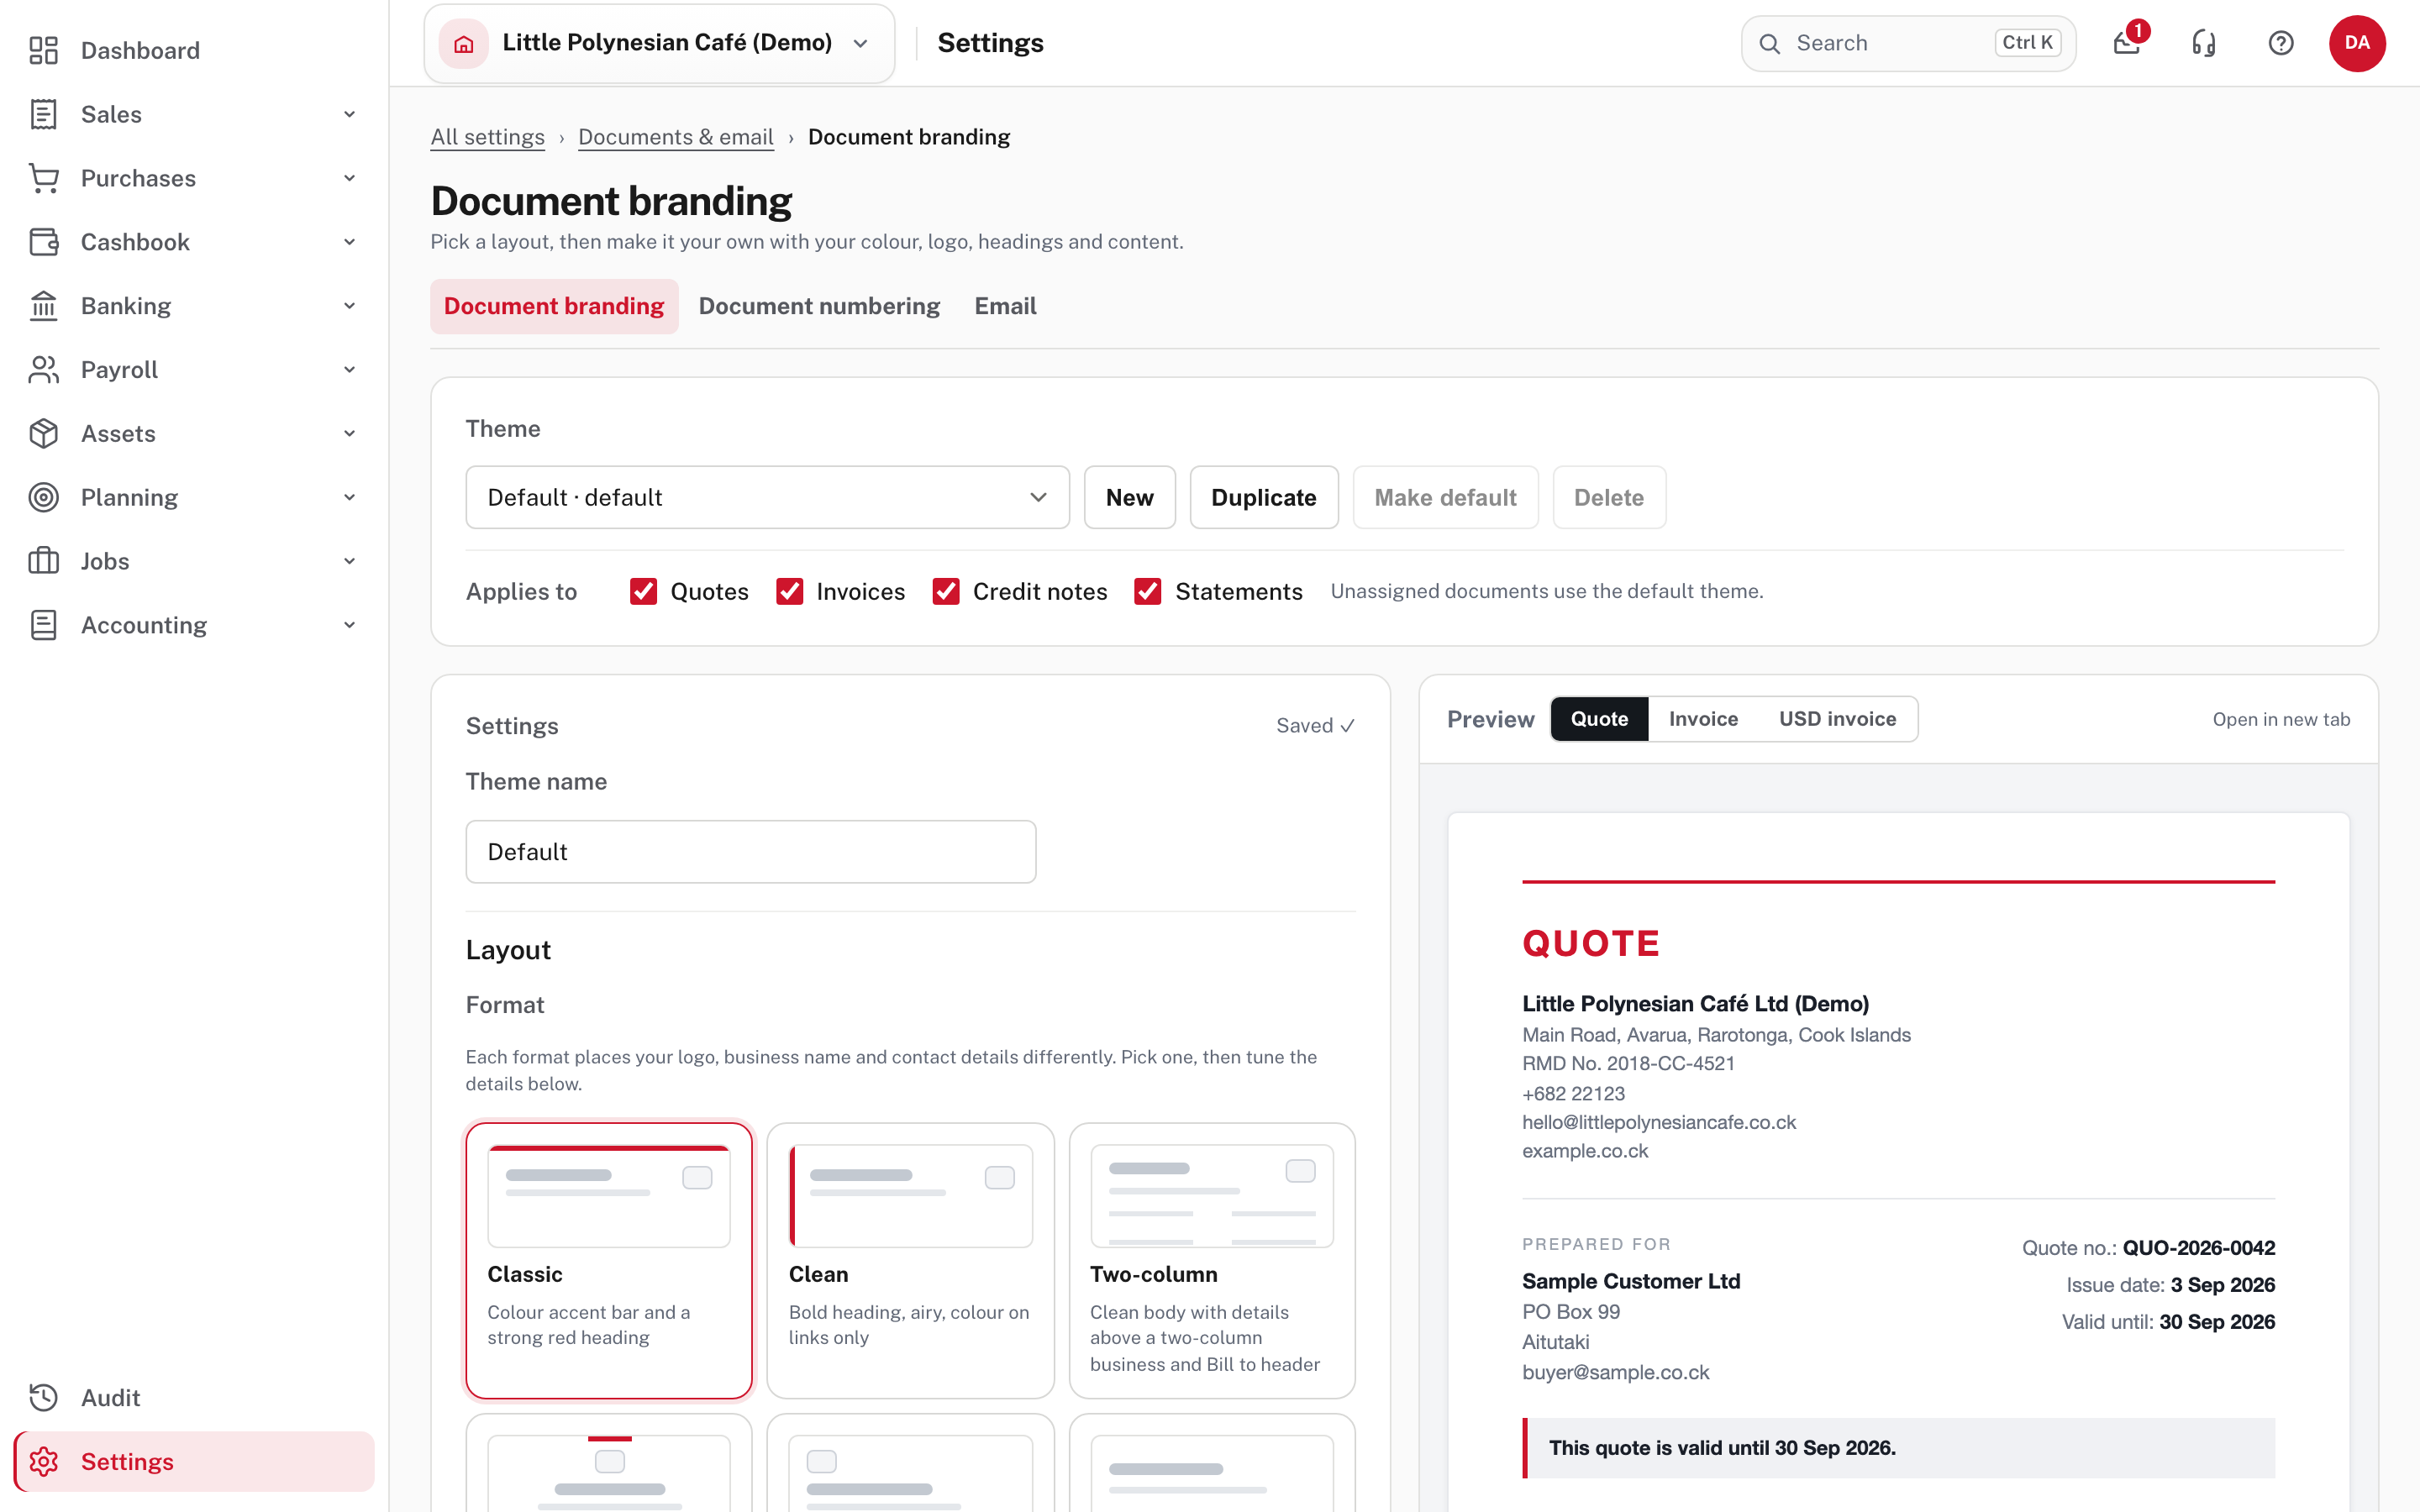Click the help question mark icon
This screenshot has height=1512, width=2420.
(2281, 43)
